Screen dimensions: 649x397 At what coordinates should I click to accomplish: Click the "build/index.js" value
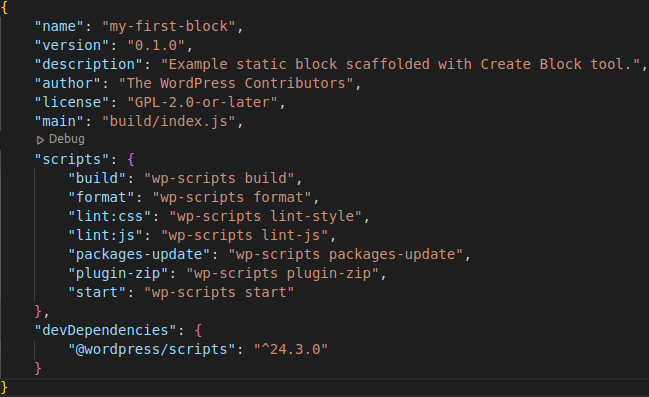point(169,122)
